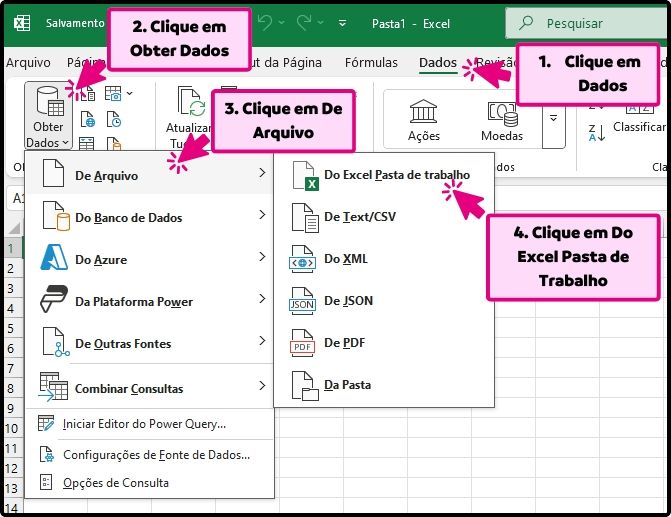Choose Do Excel Pasta de trabalho

point(384,175)
